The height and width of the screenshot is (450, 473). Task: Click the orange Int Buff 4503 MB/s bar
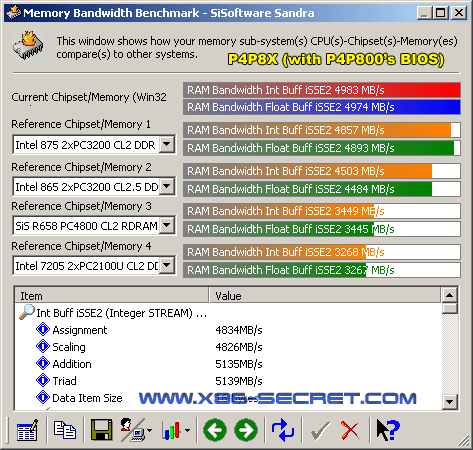pos(322,171)
